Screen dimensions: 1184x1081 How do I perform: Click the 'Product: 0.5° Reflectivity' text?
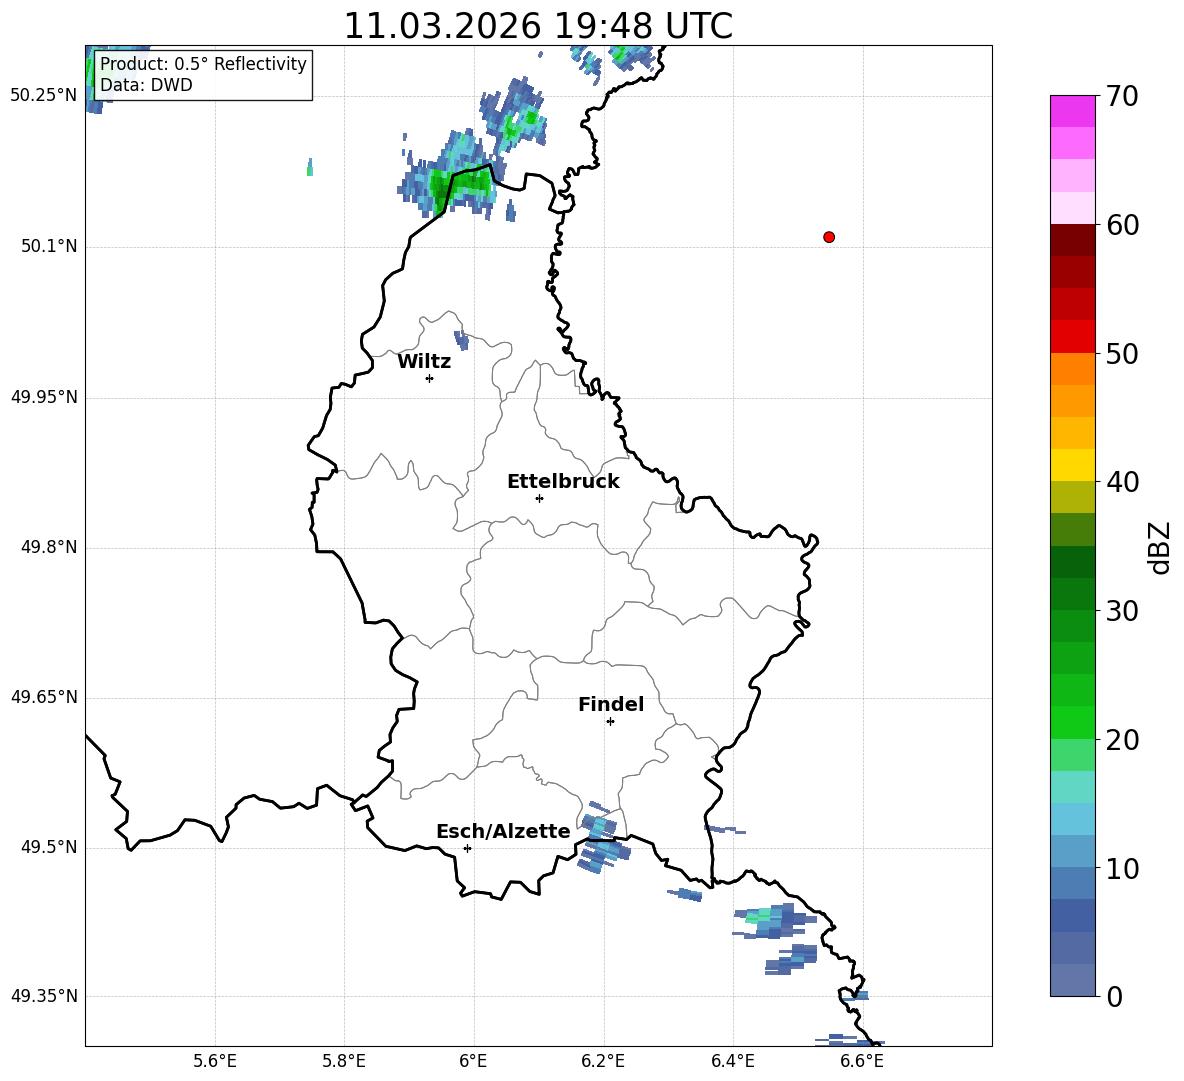tap(203, 63)
